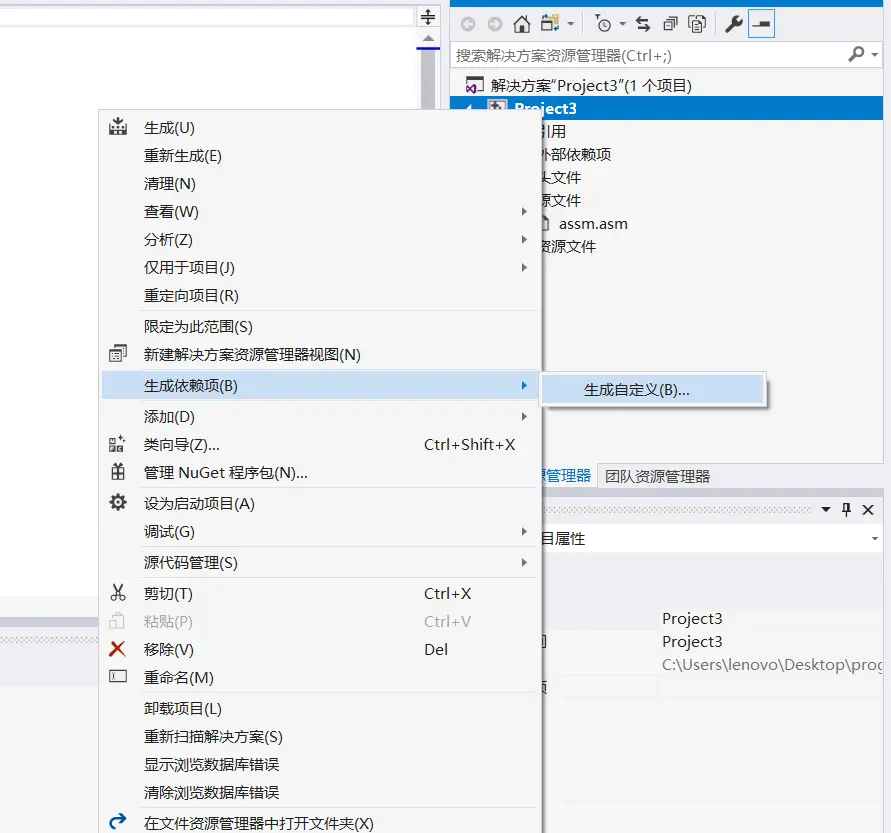Switch to the 团队资源管理器 tab
The image size is (891, 833).
point(657,476)
